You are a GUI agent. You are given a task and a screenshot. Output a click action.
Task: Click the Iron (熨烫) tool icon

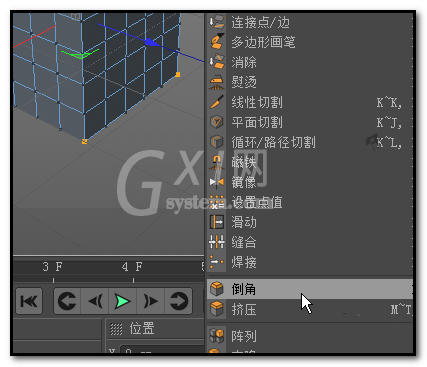tap(217, 82)
